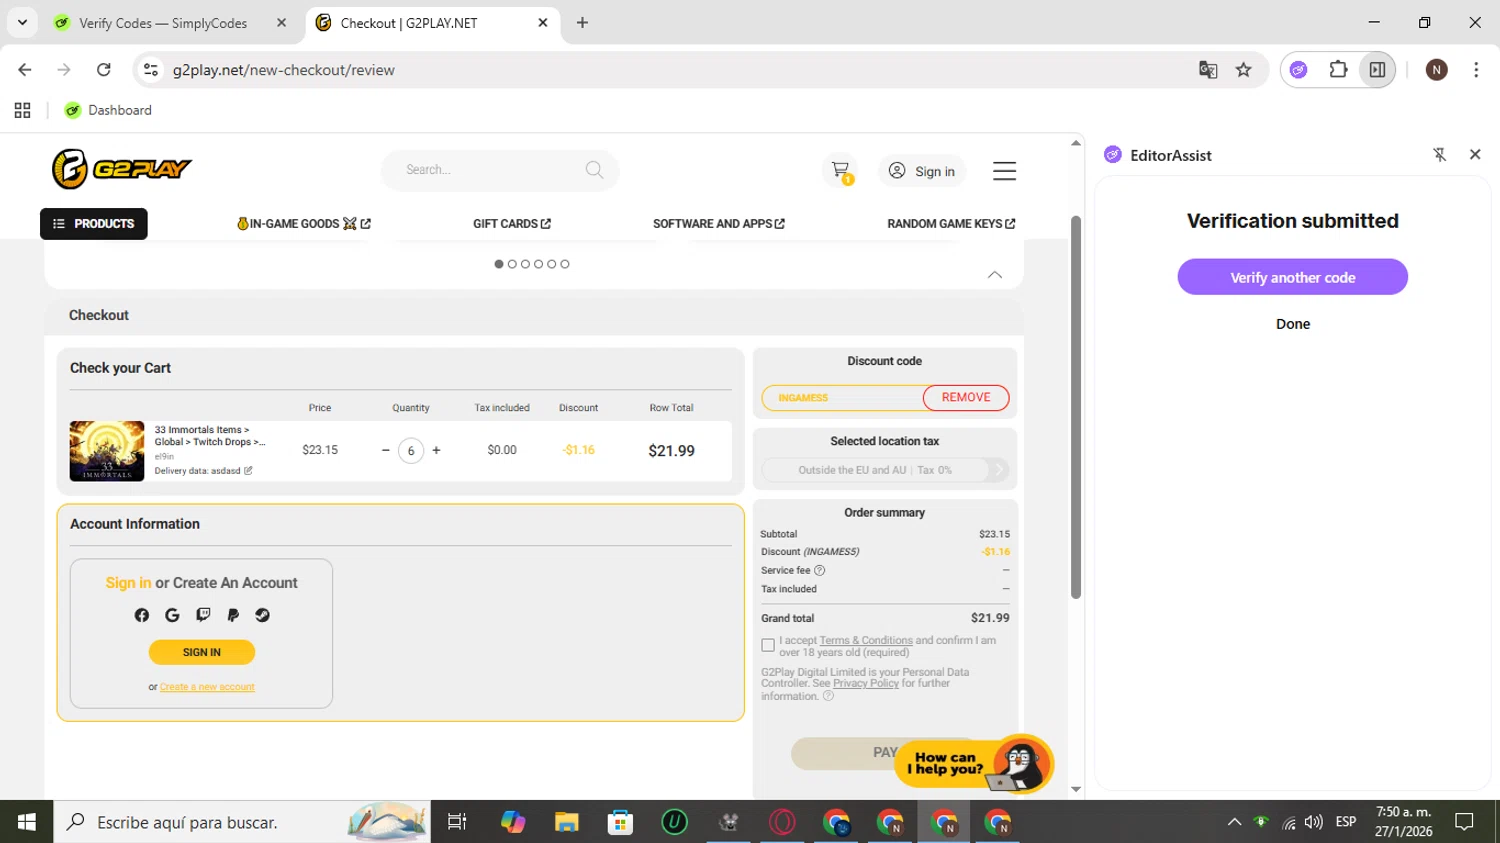Click the G2PLAY logo
Viewport: 1500px width, 843px height.
click(x=122, y=169)
